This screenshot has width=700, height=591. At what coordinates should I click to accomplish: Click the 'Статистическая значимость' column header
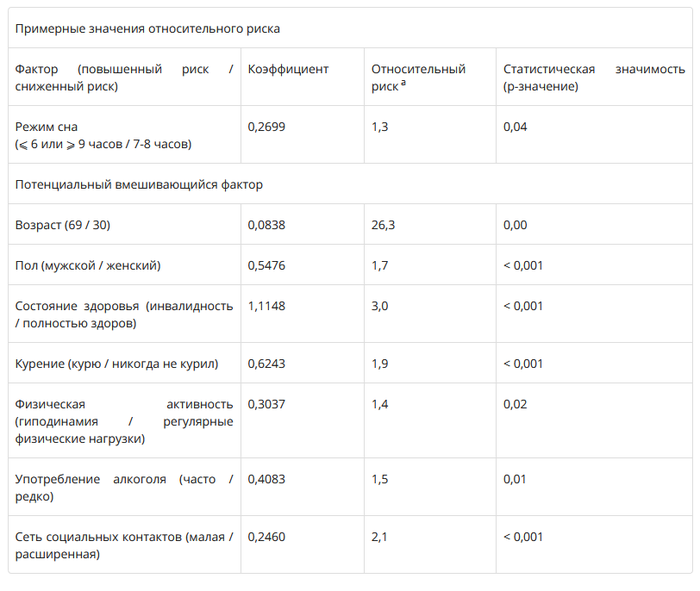[594, 77]
